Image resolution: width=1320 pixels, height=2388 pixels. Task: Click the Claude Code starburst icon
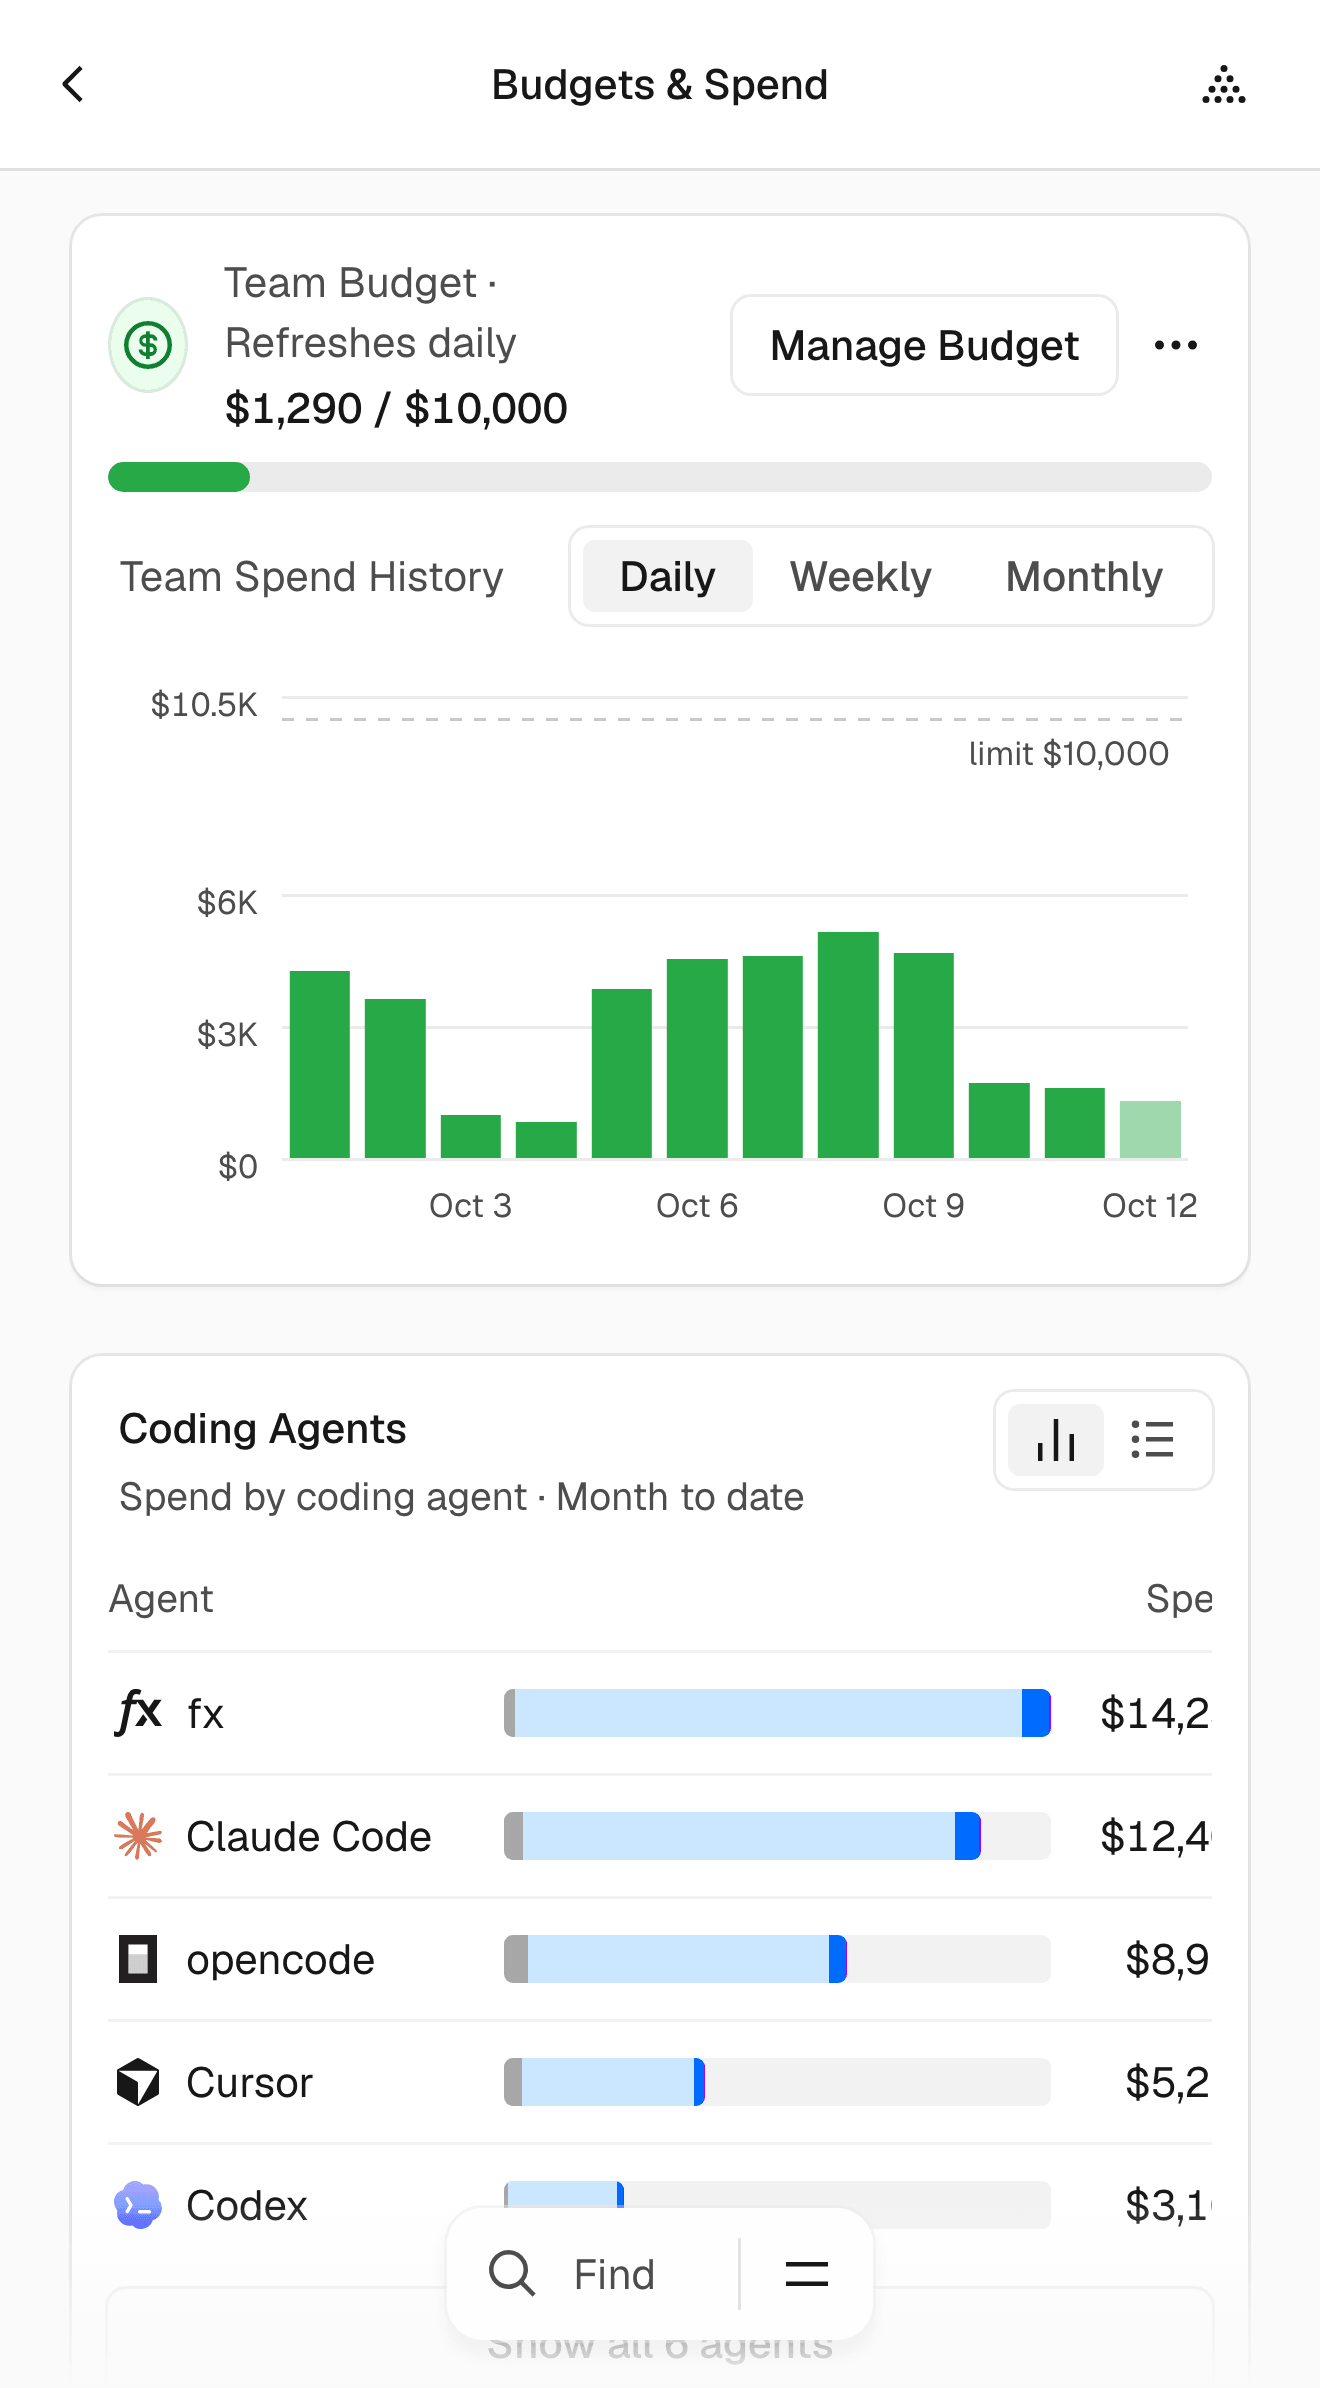(x=138, y=1836)
